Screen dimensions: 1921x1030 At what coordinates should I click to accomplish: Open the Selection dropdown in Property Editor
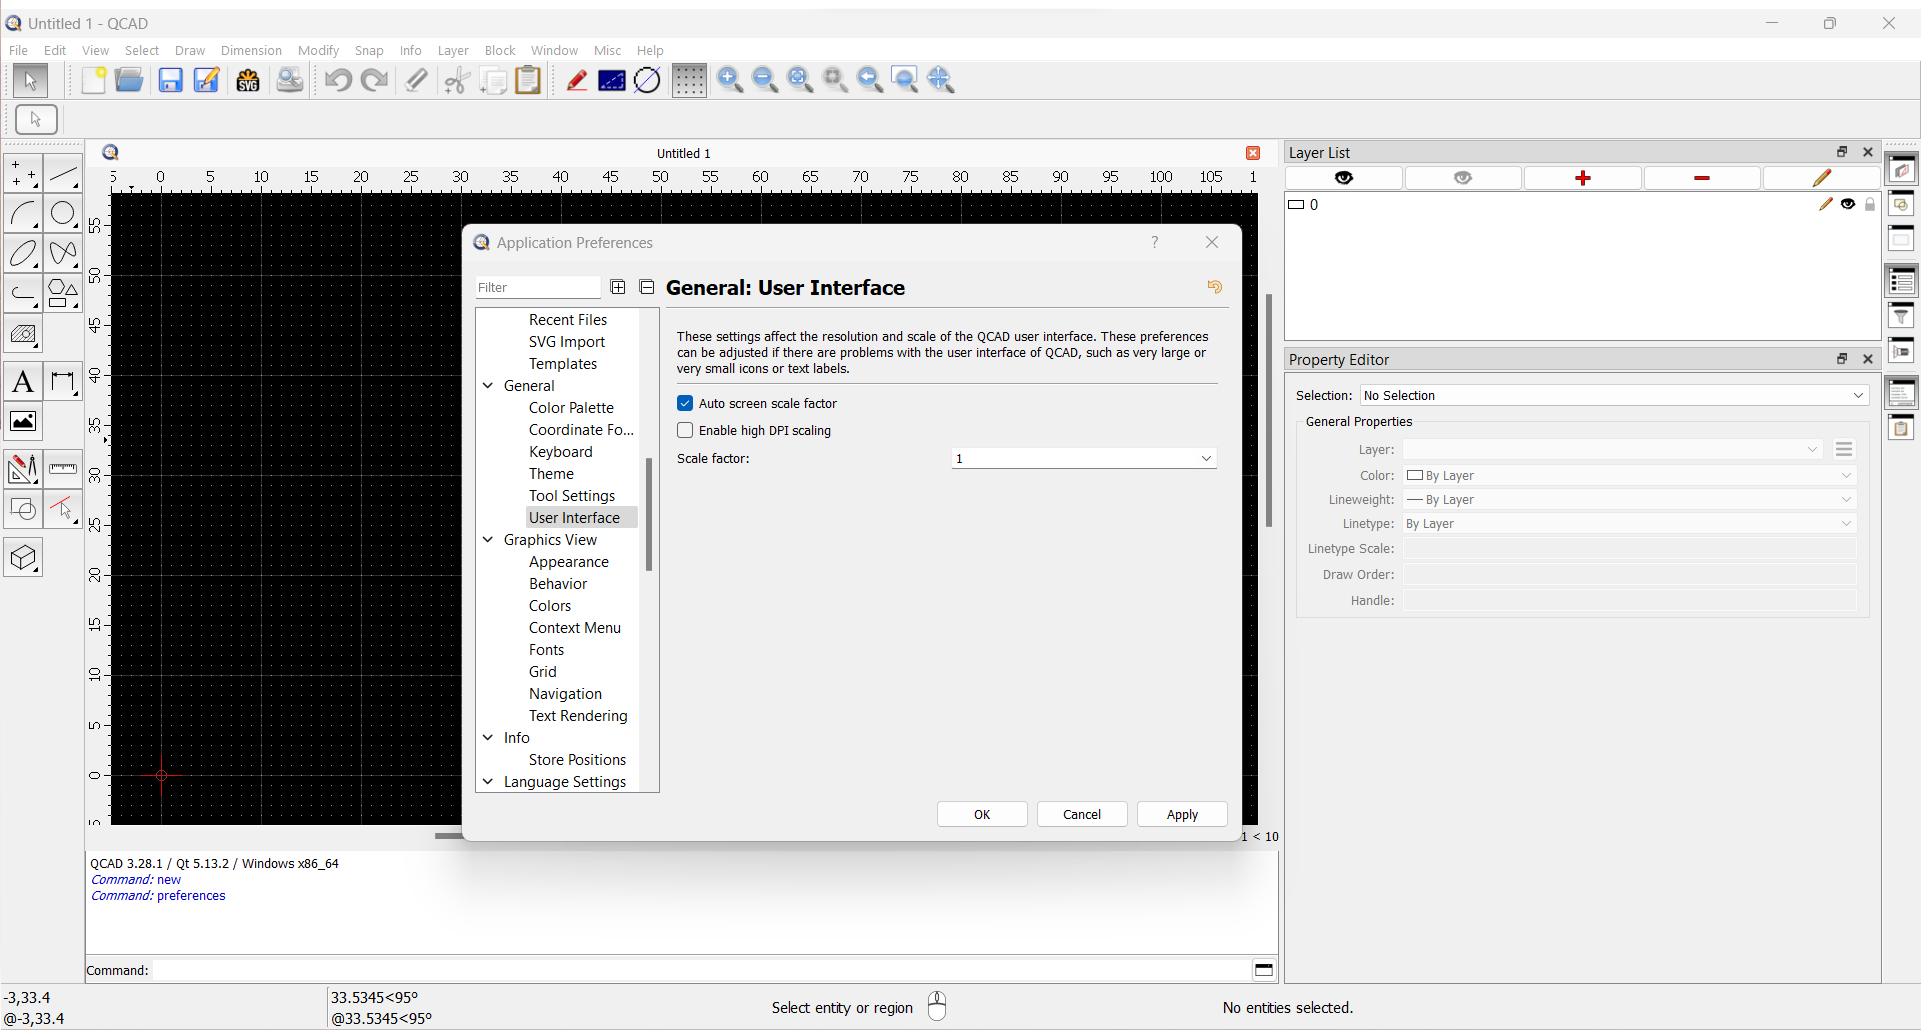click(x=1614, y=395)
